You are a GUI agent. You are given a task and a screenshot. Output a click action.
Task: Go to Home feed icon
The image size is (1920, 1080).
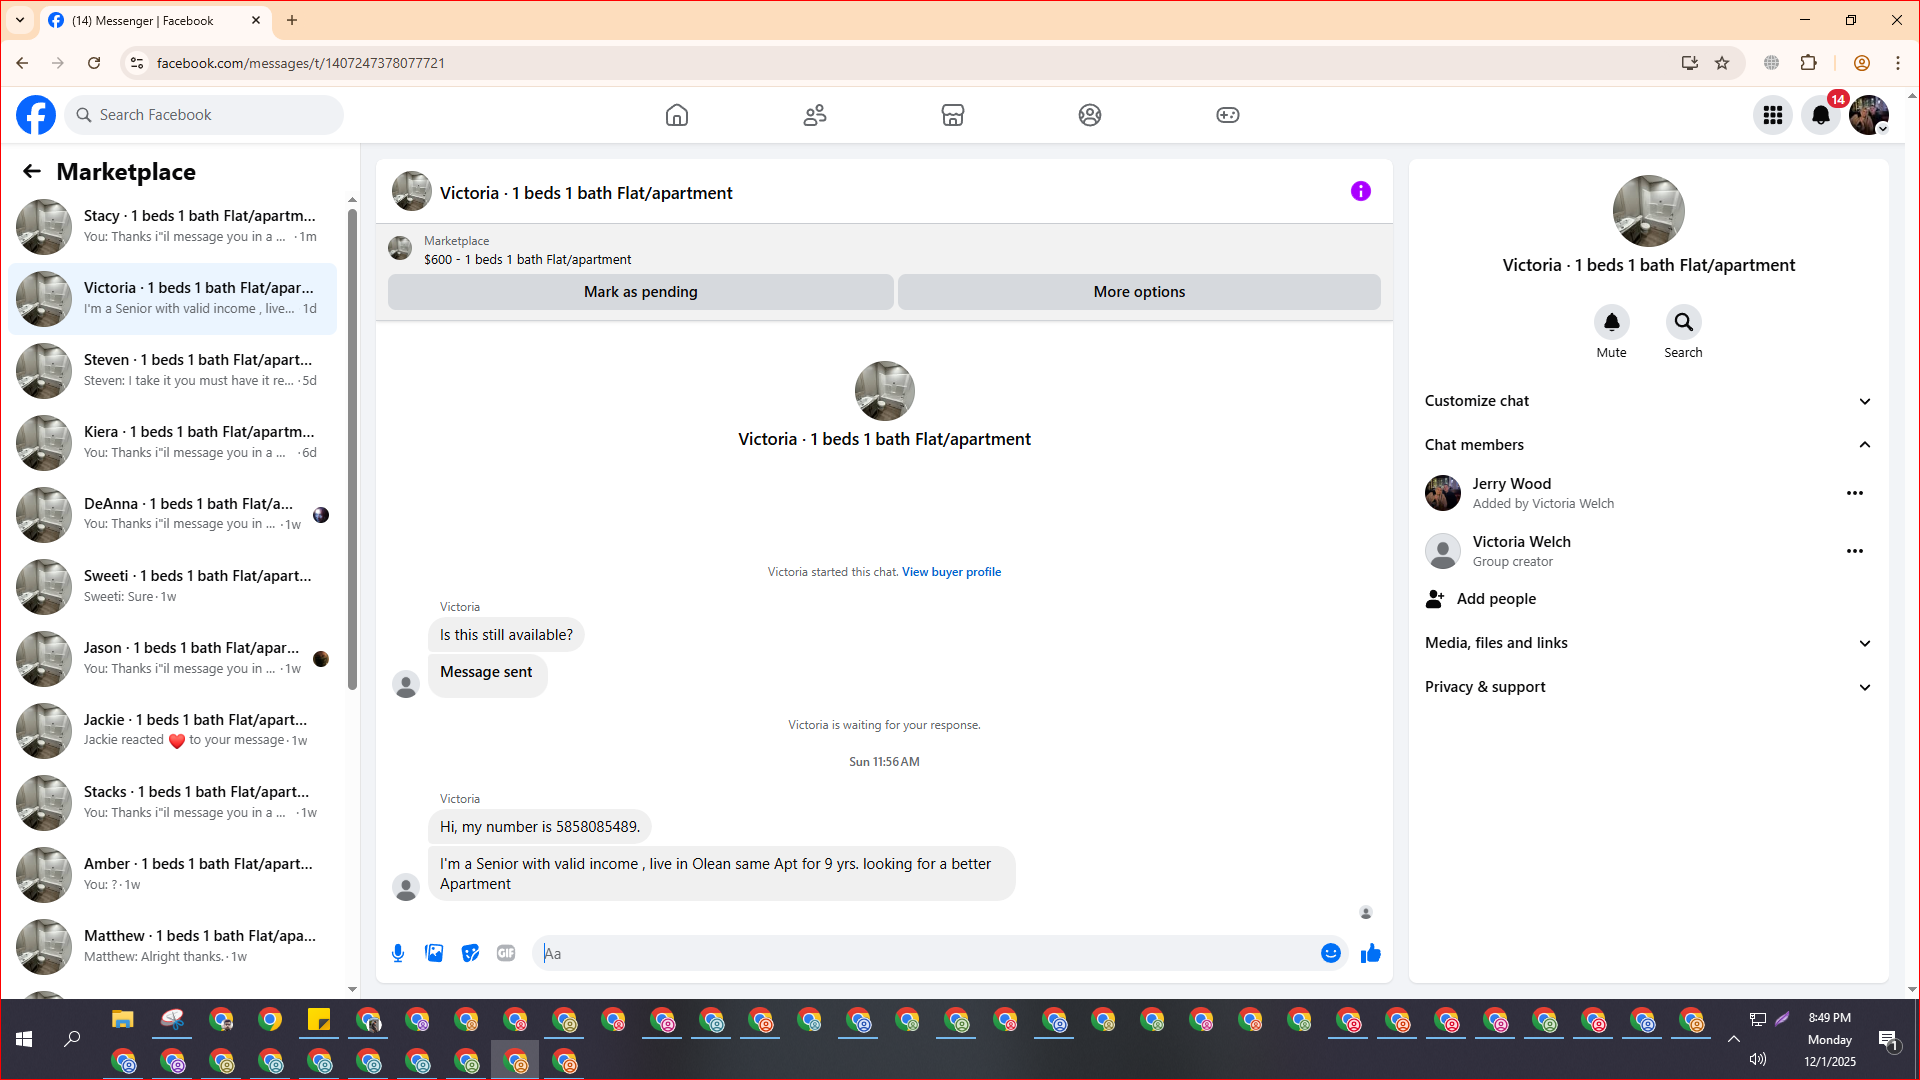677,115
